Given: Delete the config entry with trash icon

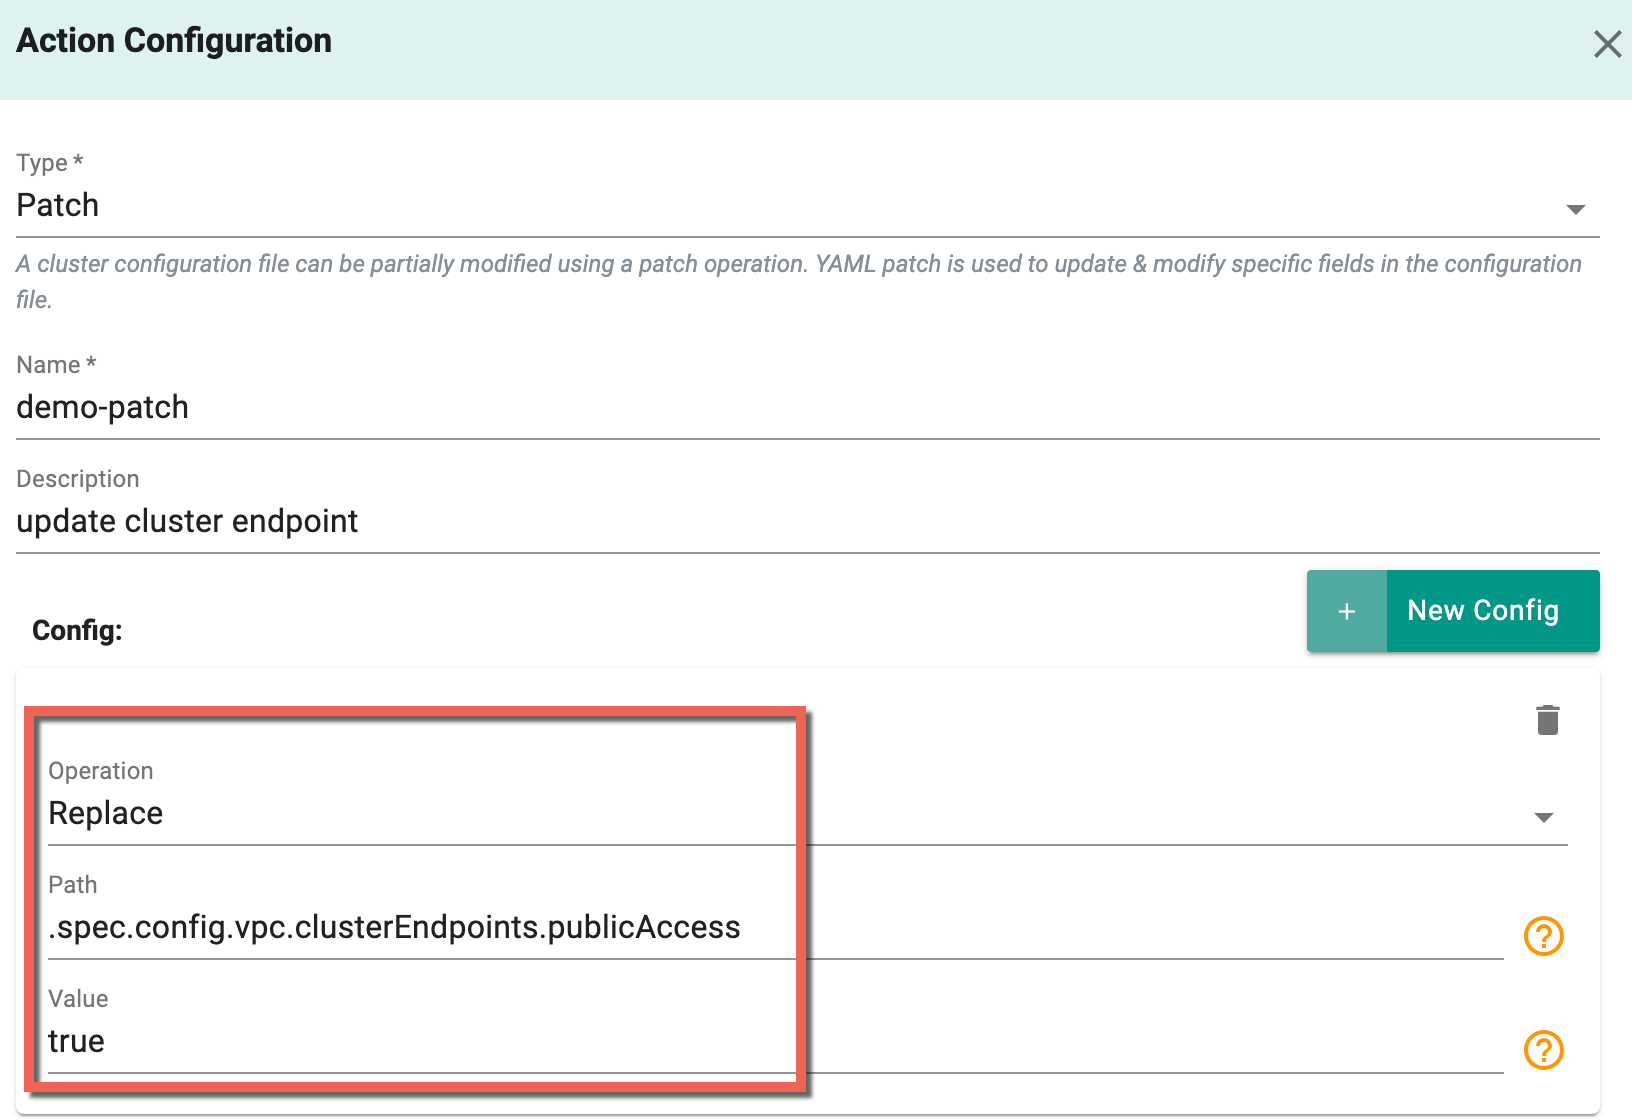Looking at the screenshot, I should click(x=1547, y=720).
